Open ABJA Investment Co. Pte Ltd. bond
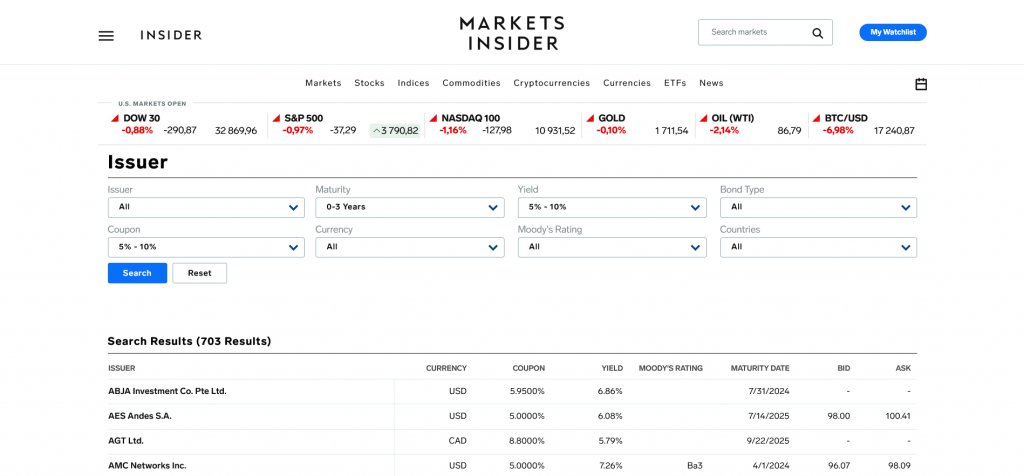The width and height of the screenshot is (1024, 476). coord(167,391)
